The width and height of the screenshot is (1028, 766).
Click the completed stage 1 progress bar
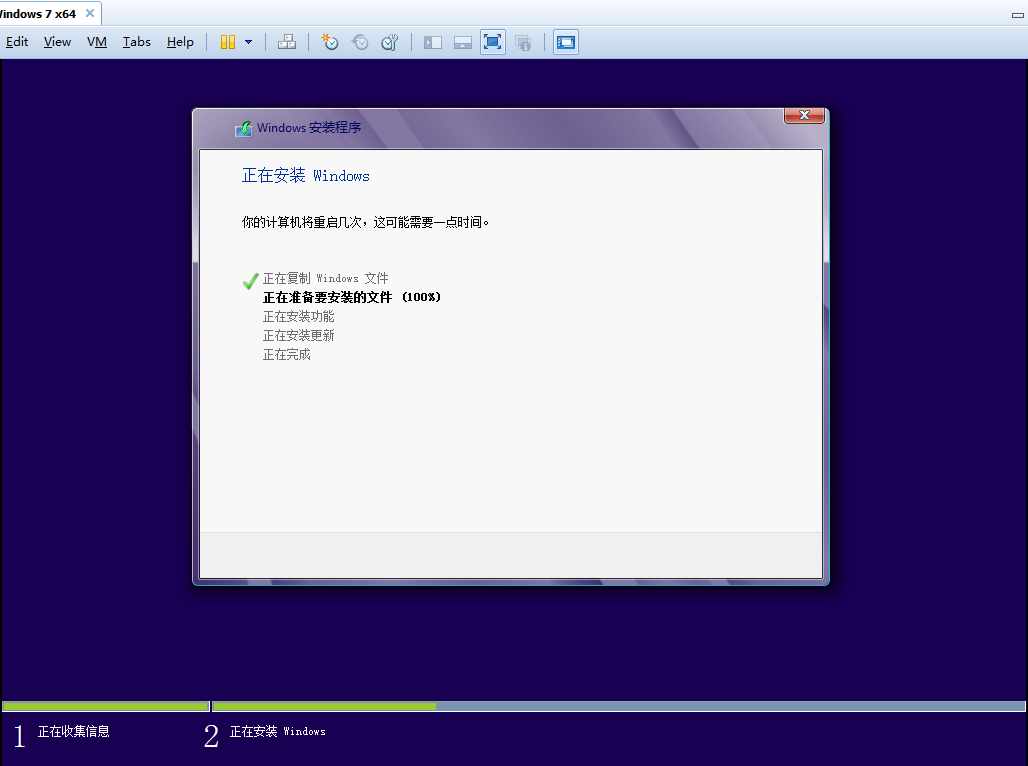coord(106,706)
